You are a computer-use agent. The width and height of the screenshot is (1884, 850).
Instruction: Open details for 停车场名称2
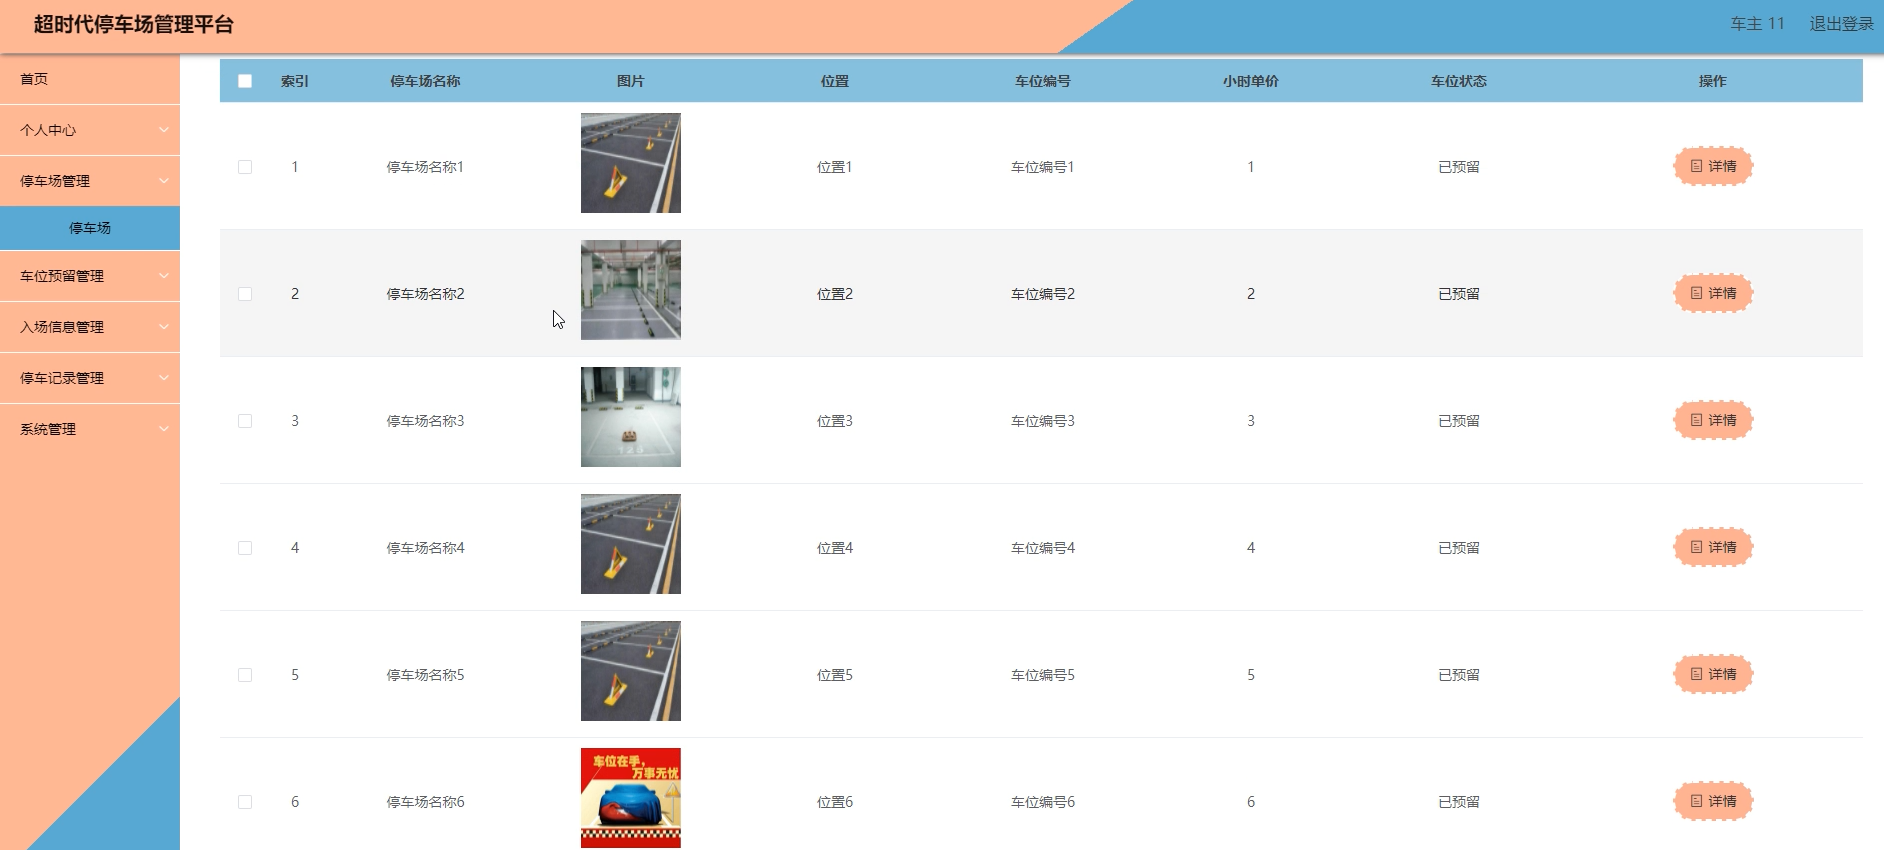coord(1713,293)
